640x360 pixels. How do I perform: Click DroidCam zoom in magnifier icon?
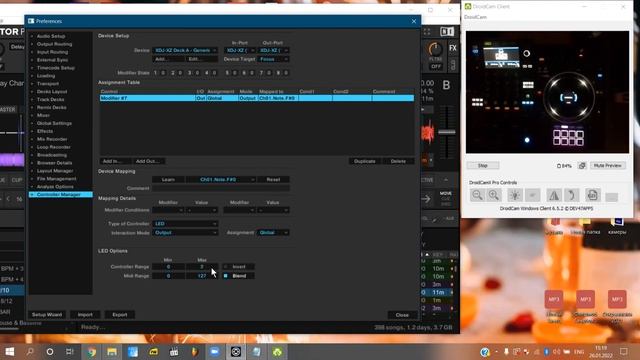[x=494, y=195]
